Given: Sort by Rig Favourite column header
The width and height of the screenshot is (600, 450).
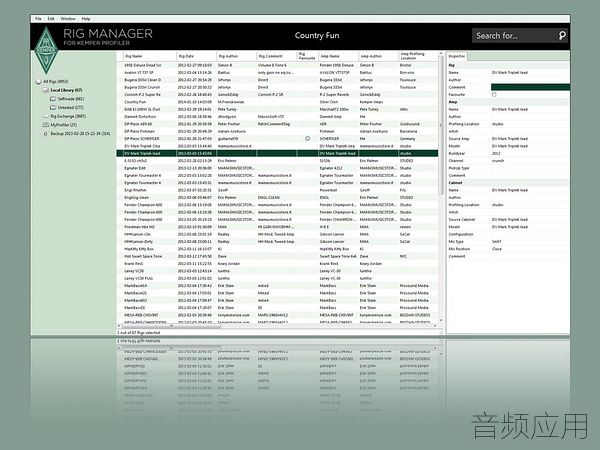Looking at the screenshot, I should pos(307,56).
